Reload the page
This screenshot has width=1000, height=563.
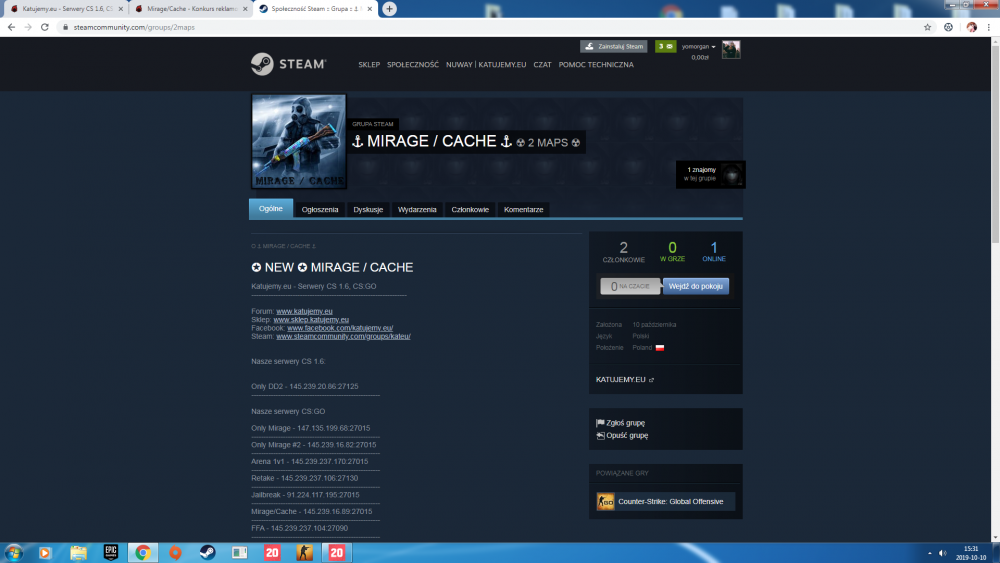[x=45, y=27]
